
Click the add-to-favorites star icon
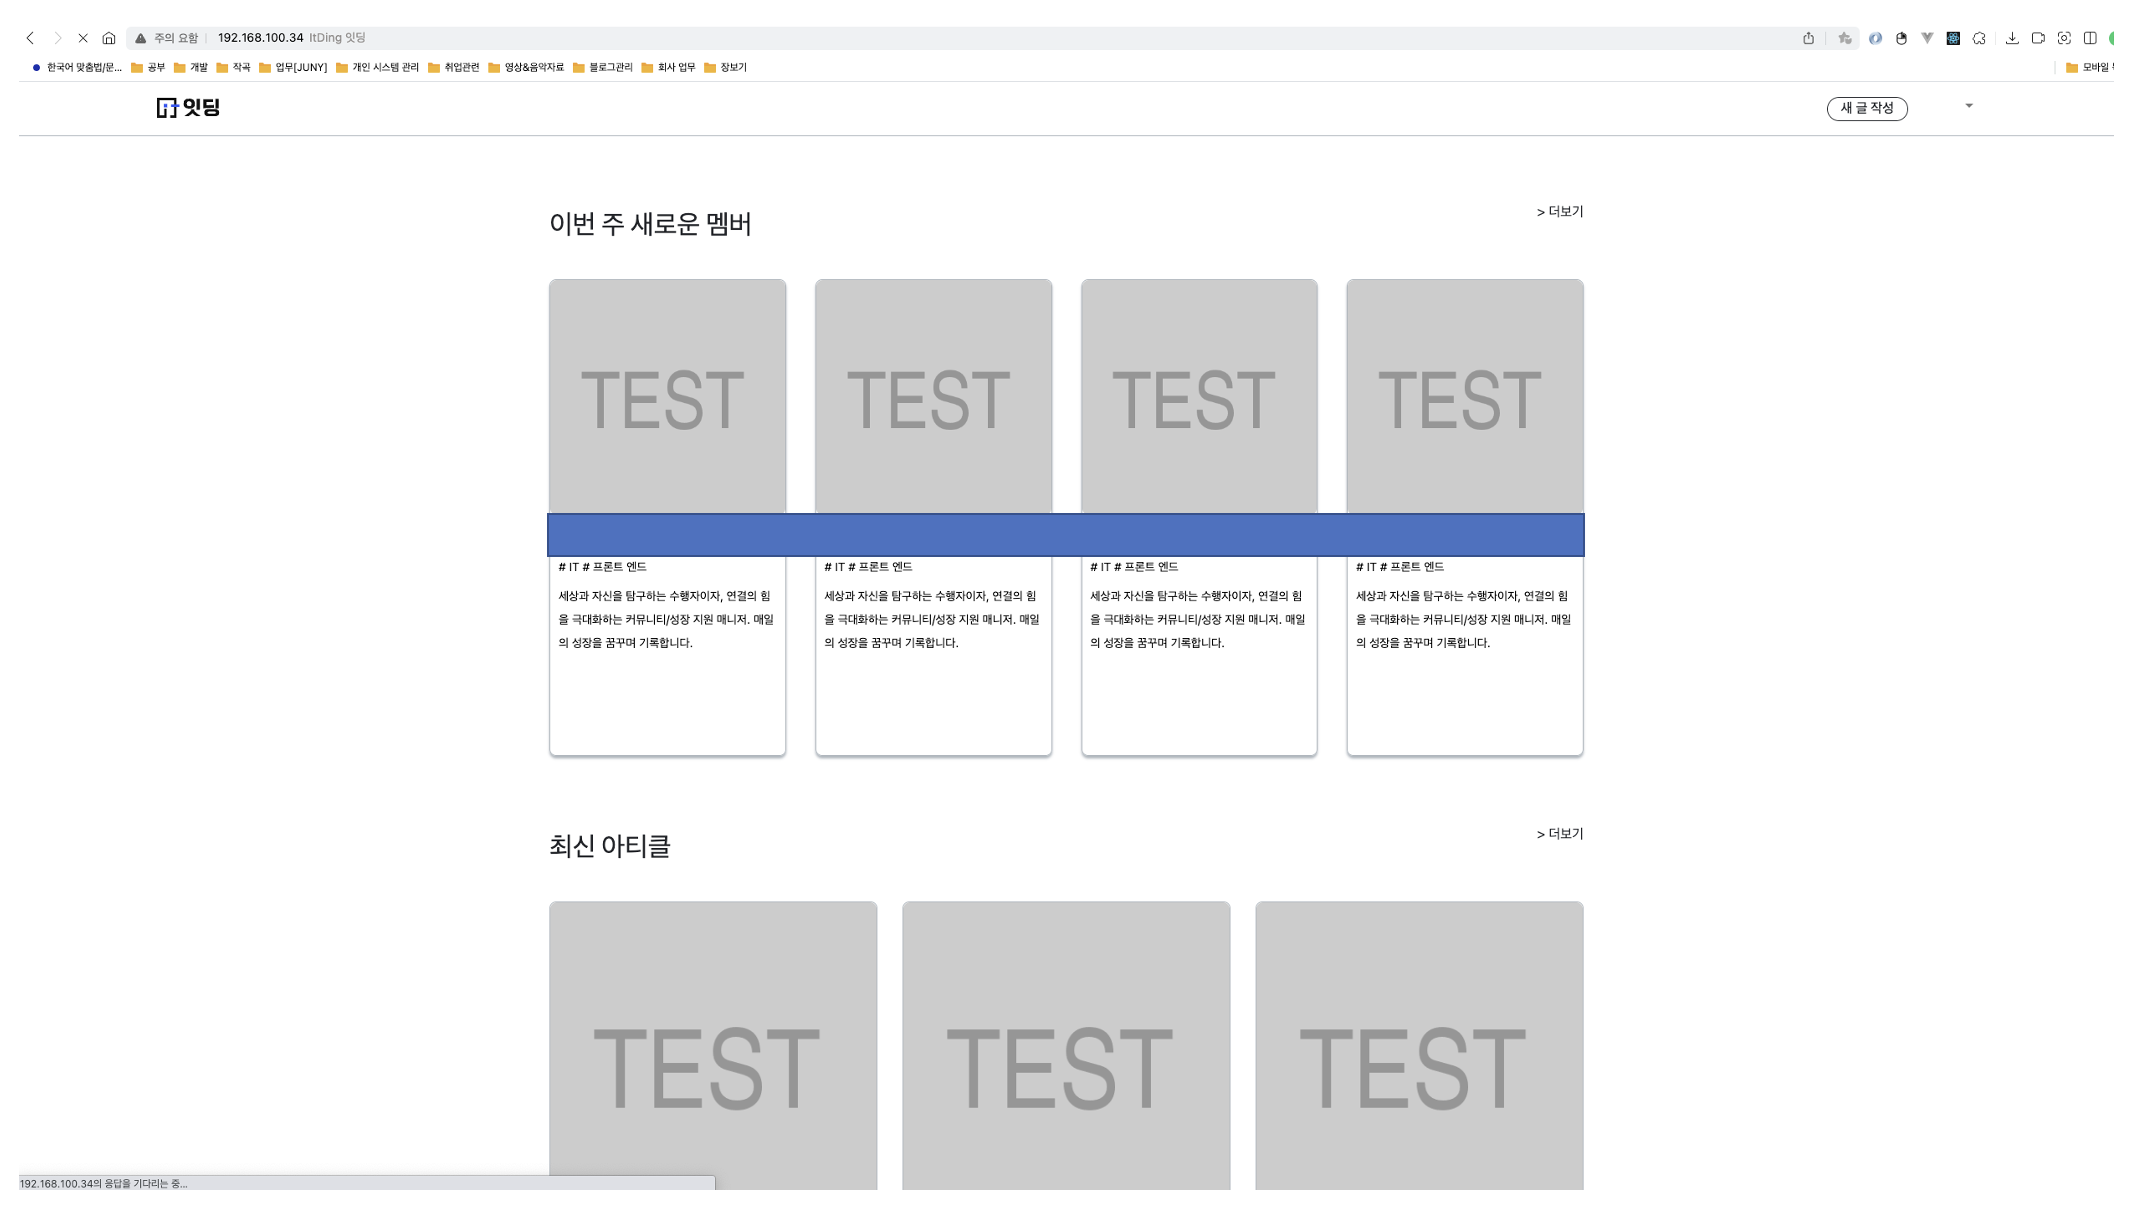(x=1844, y=38)
